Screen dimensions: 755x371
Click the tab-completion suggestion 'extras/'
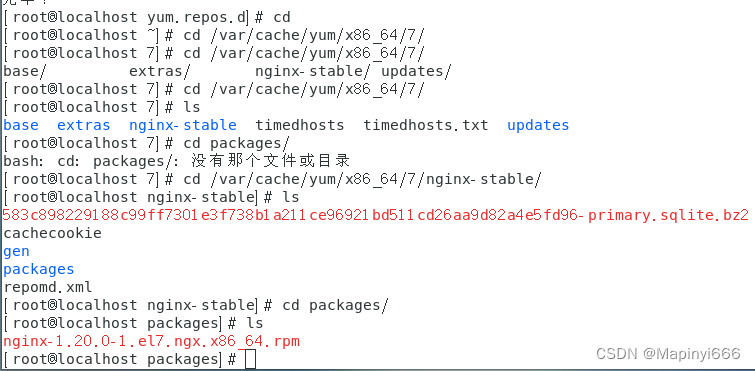[x=160, y=71]
